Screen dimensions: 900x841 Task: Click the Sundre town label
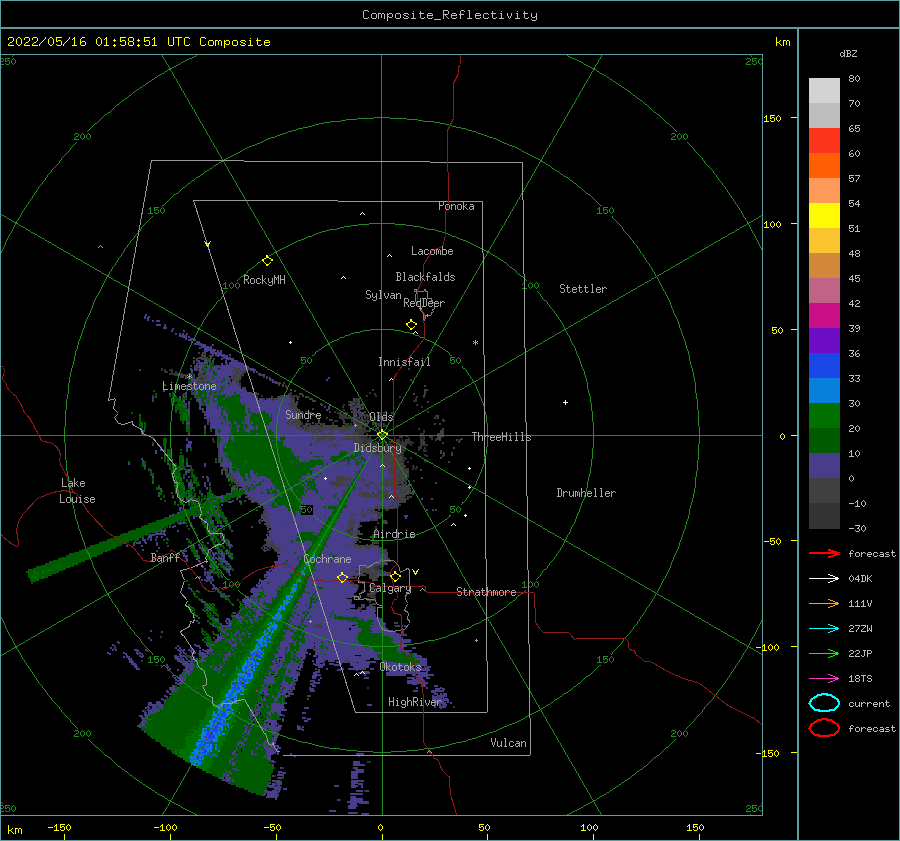tap(303, 414)
